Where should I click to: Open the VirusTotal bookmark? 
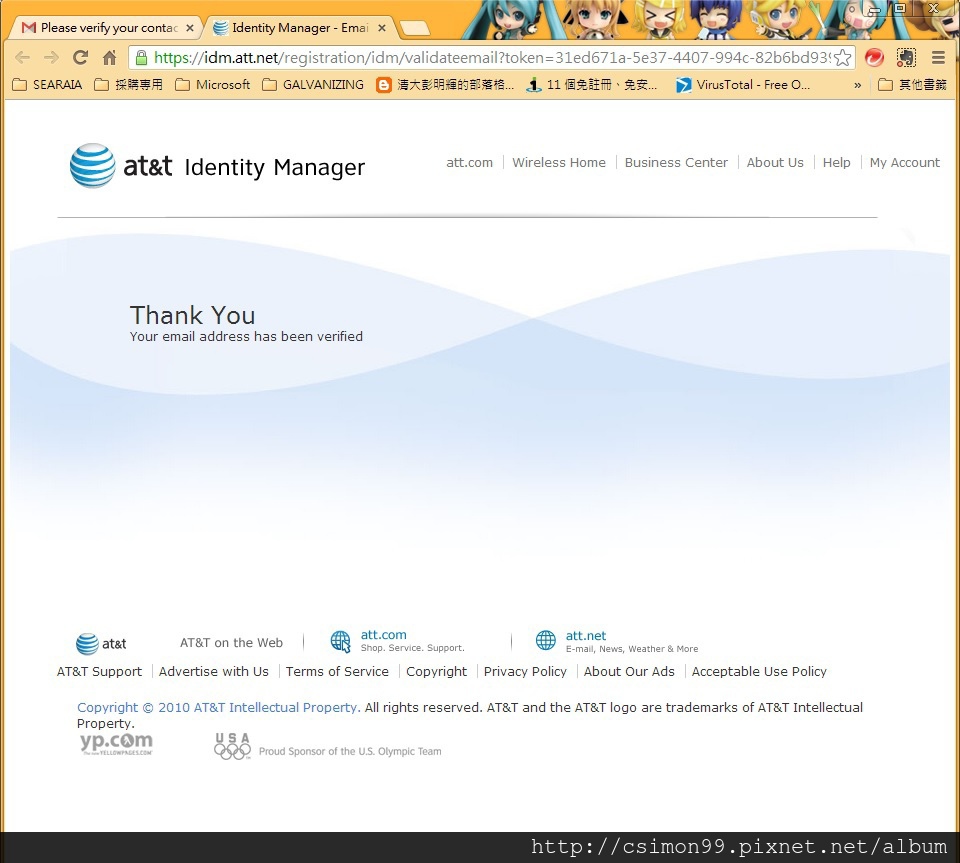tap(743, 84)
